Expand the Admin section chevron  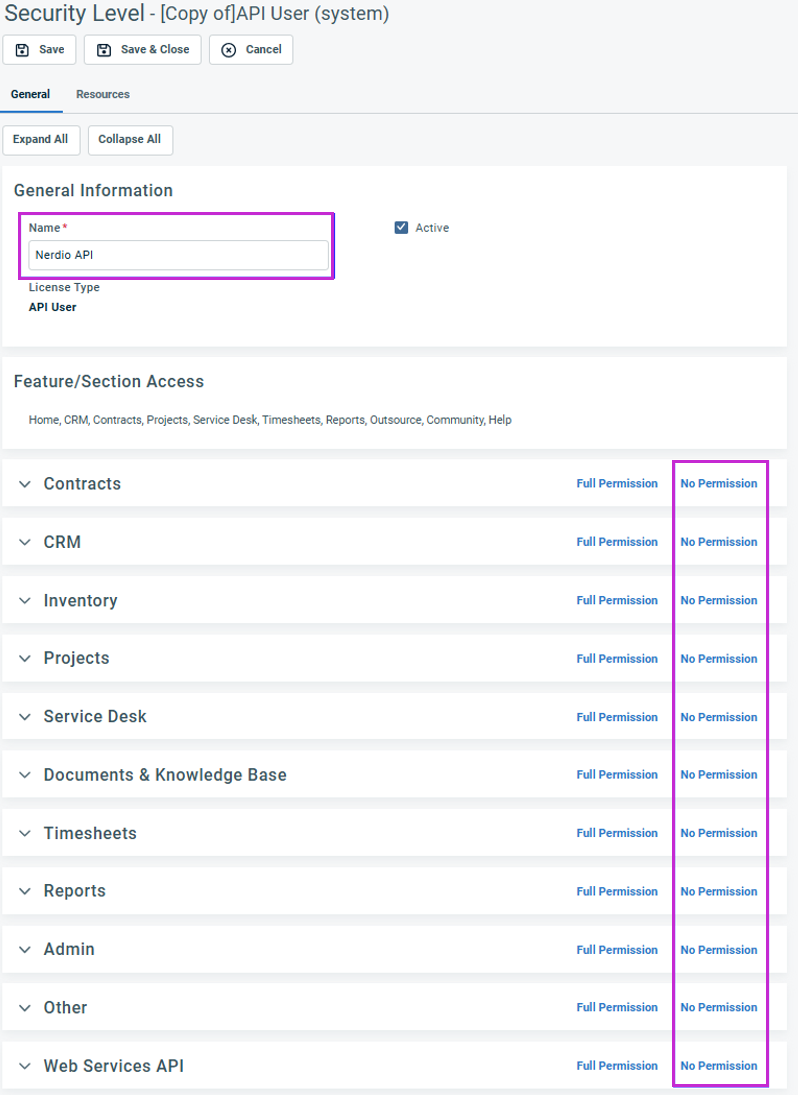25,950
